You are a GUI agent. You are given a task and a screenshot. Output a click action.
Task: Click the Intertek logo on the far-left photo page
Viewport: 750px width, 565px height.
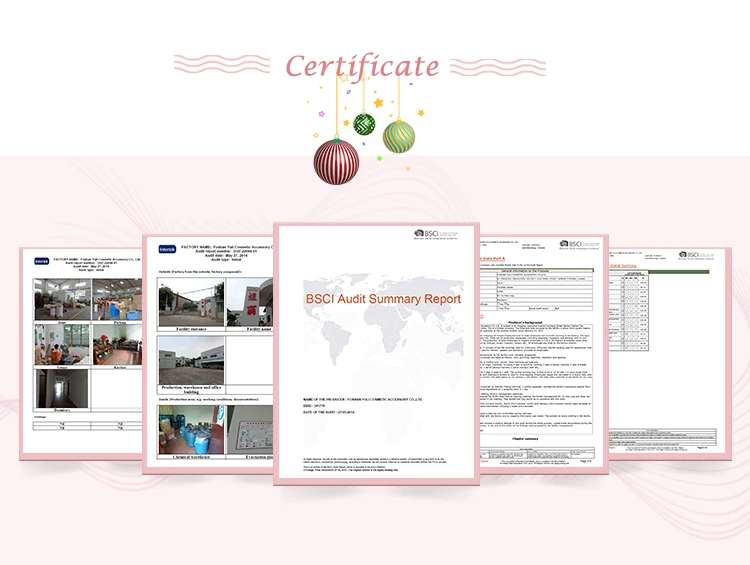(42, 261)
